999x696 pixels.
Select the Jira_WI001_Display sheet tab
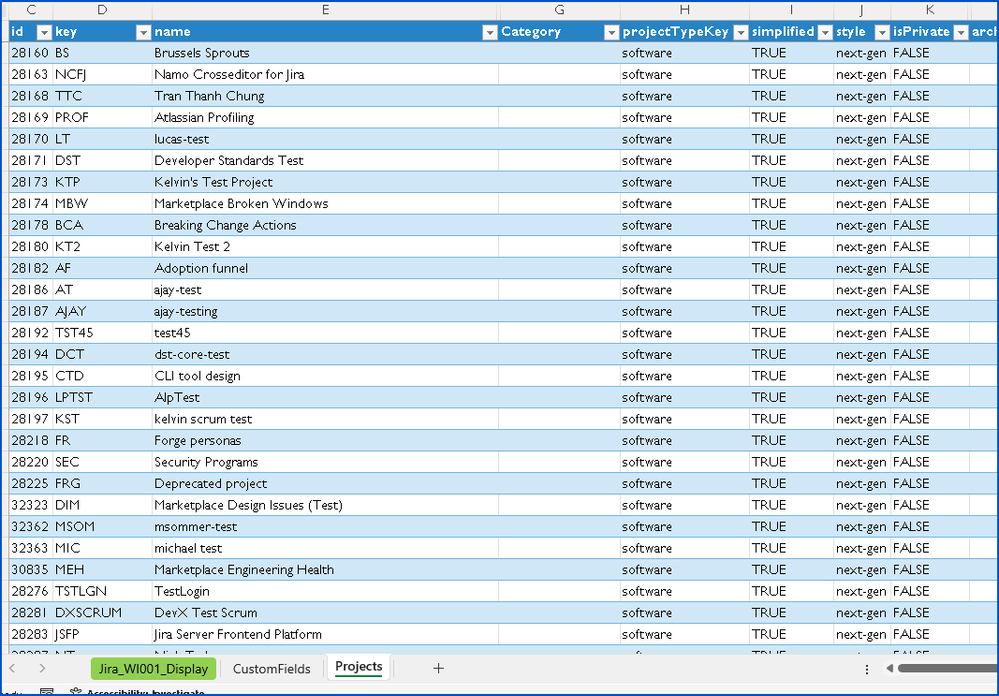152,668
